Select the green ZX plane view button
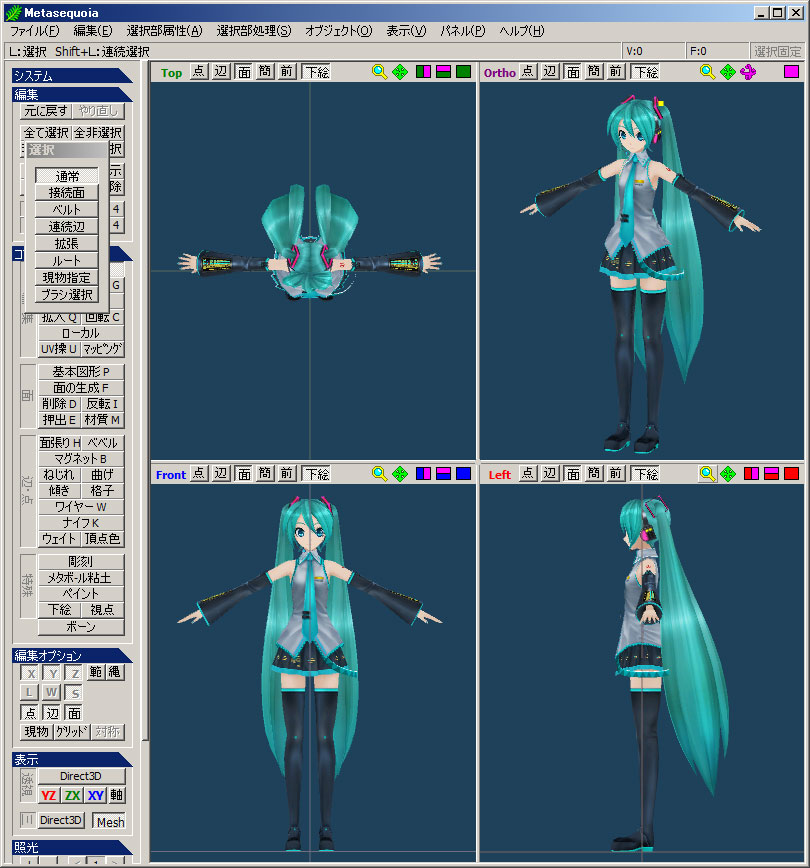 click(72, 796)
